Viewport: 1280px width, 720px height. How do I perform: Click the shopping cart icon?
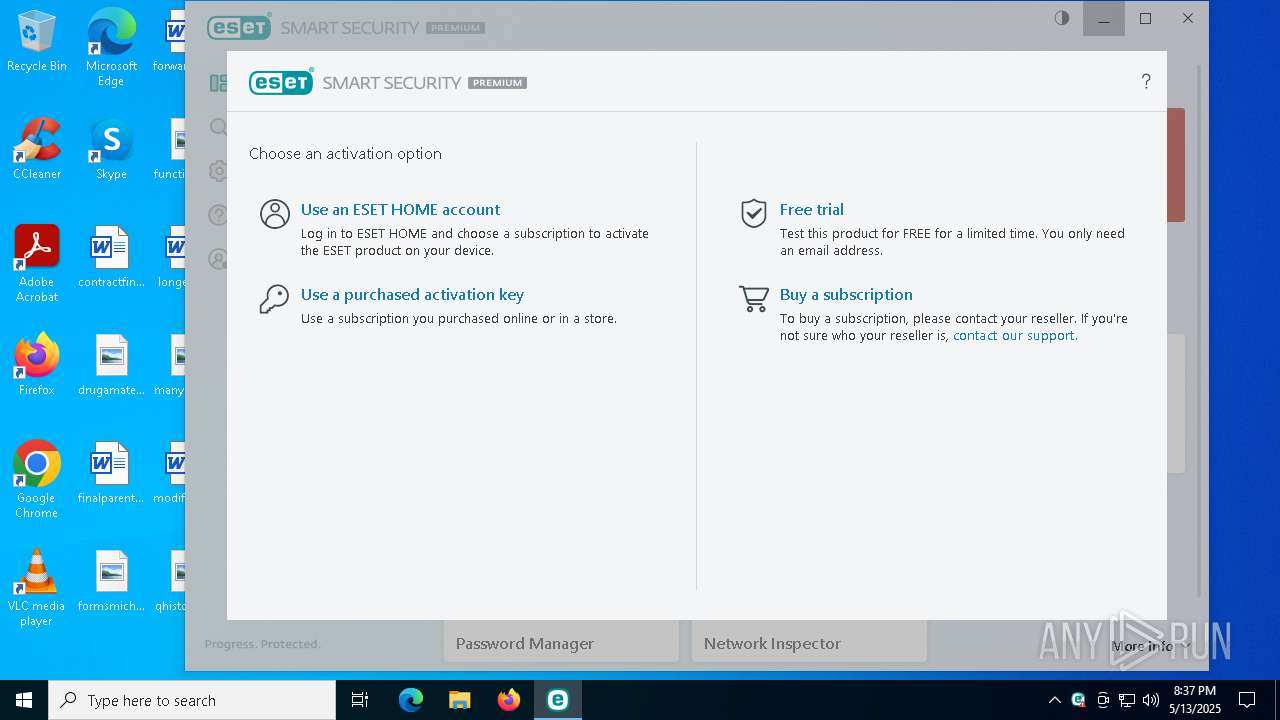pyautogui.click(x=754, y=299)
